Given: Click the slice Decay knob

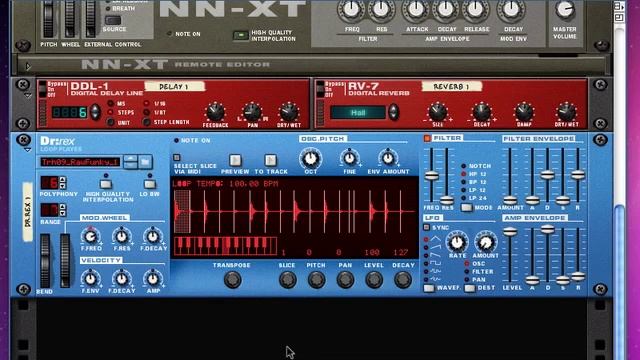Looking at the screenshot, I should 403,280.
